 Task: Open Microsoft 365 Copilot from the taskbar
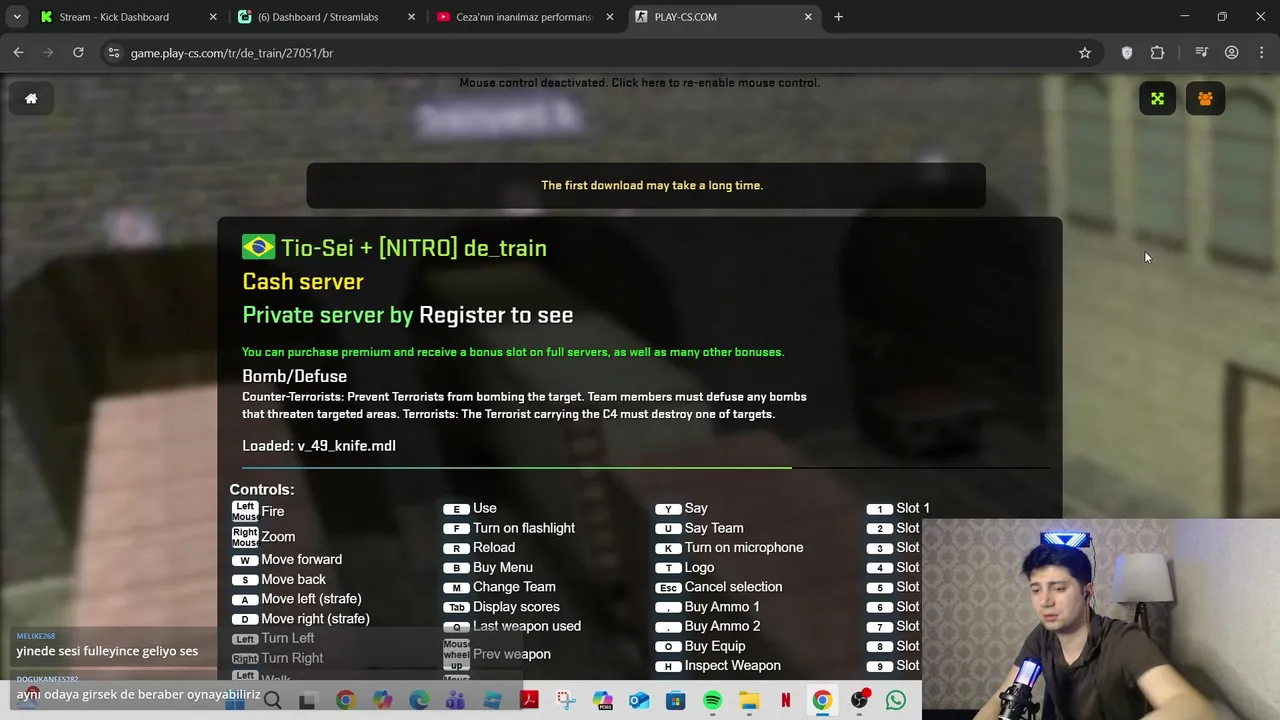click(602, 701)
